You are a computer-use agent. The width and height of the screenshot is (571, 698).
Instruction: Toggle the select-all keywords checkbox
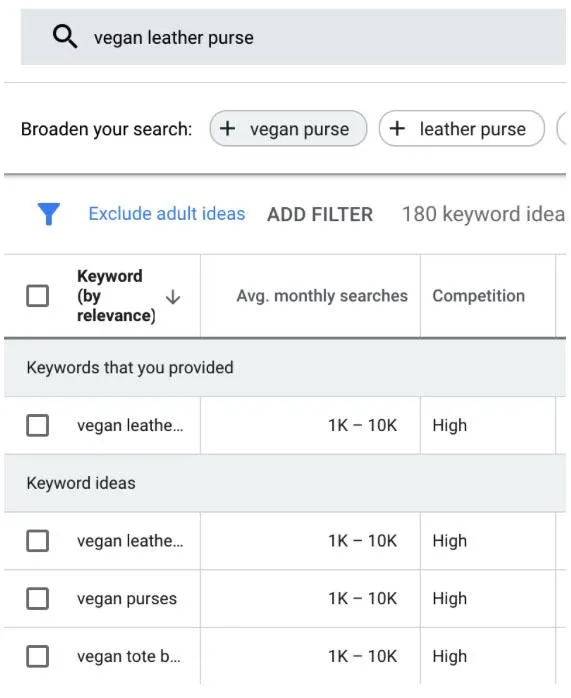tap(37, 296)
